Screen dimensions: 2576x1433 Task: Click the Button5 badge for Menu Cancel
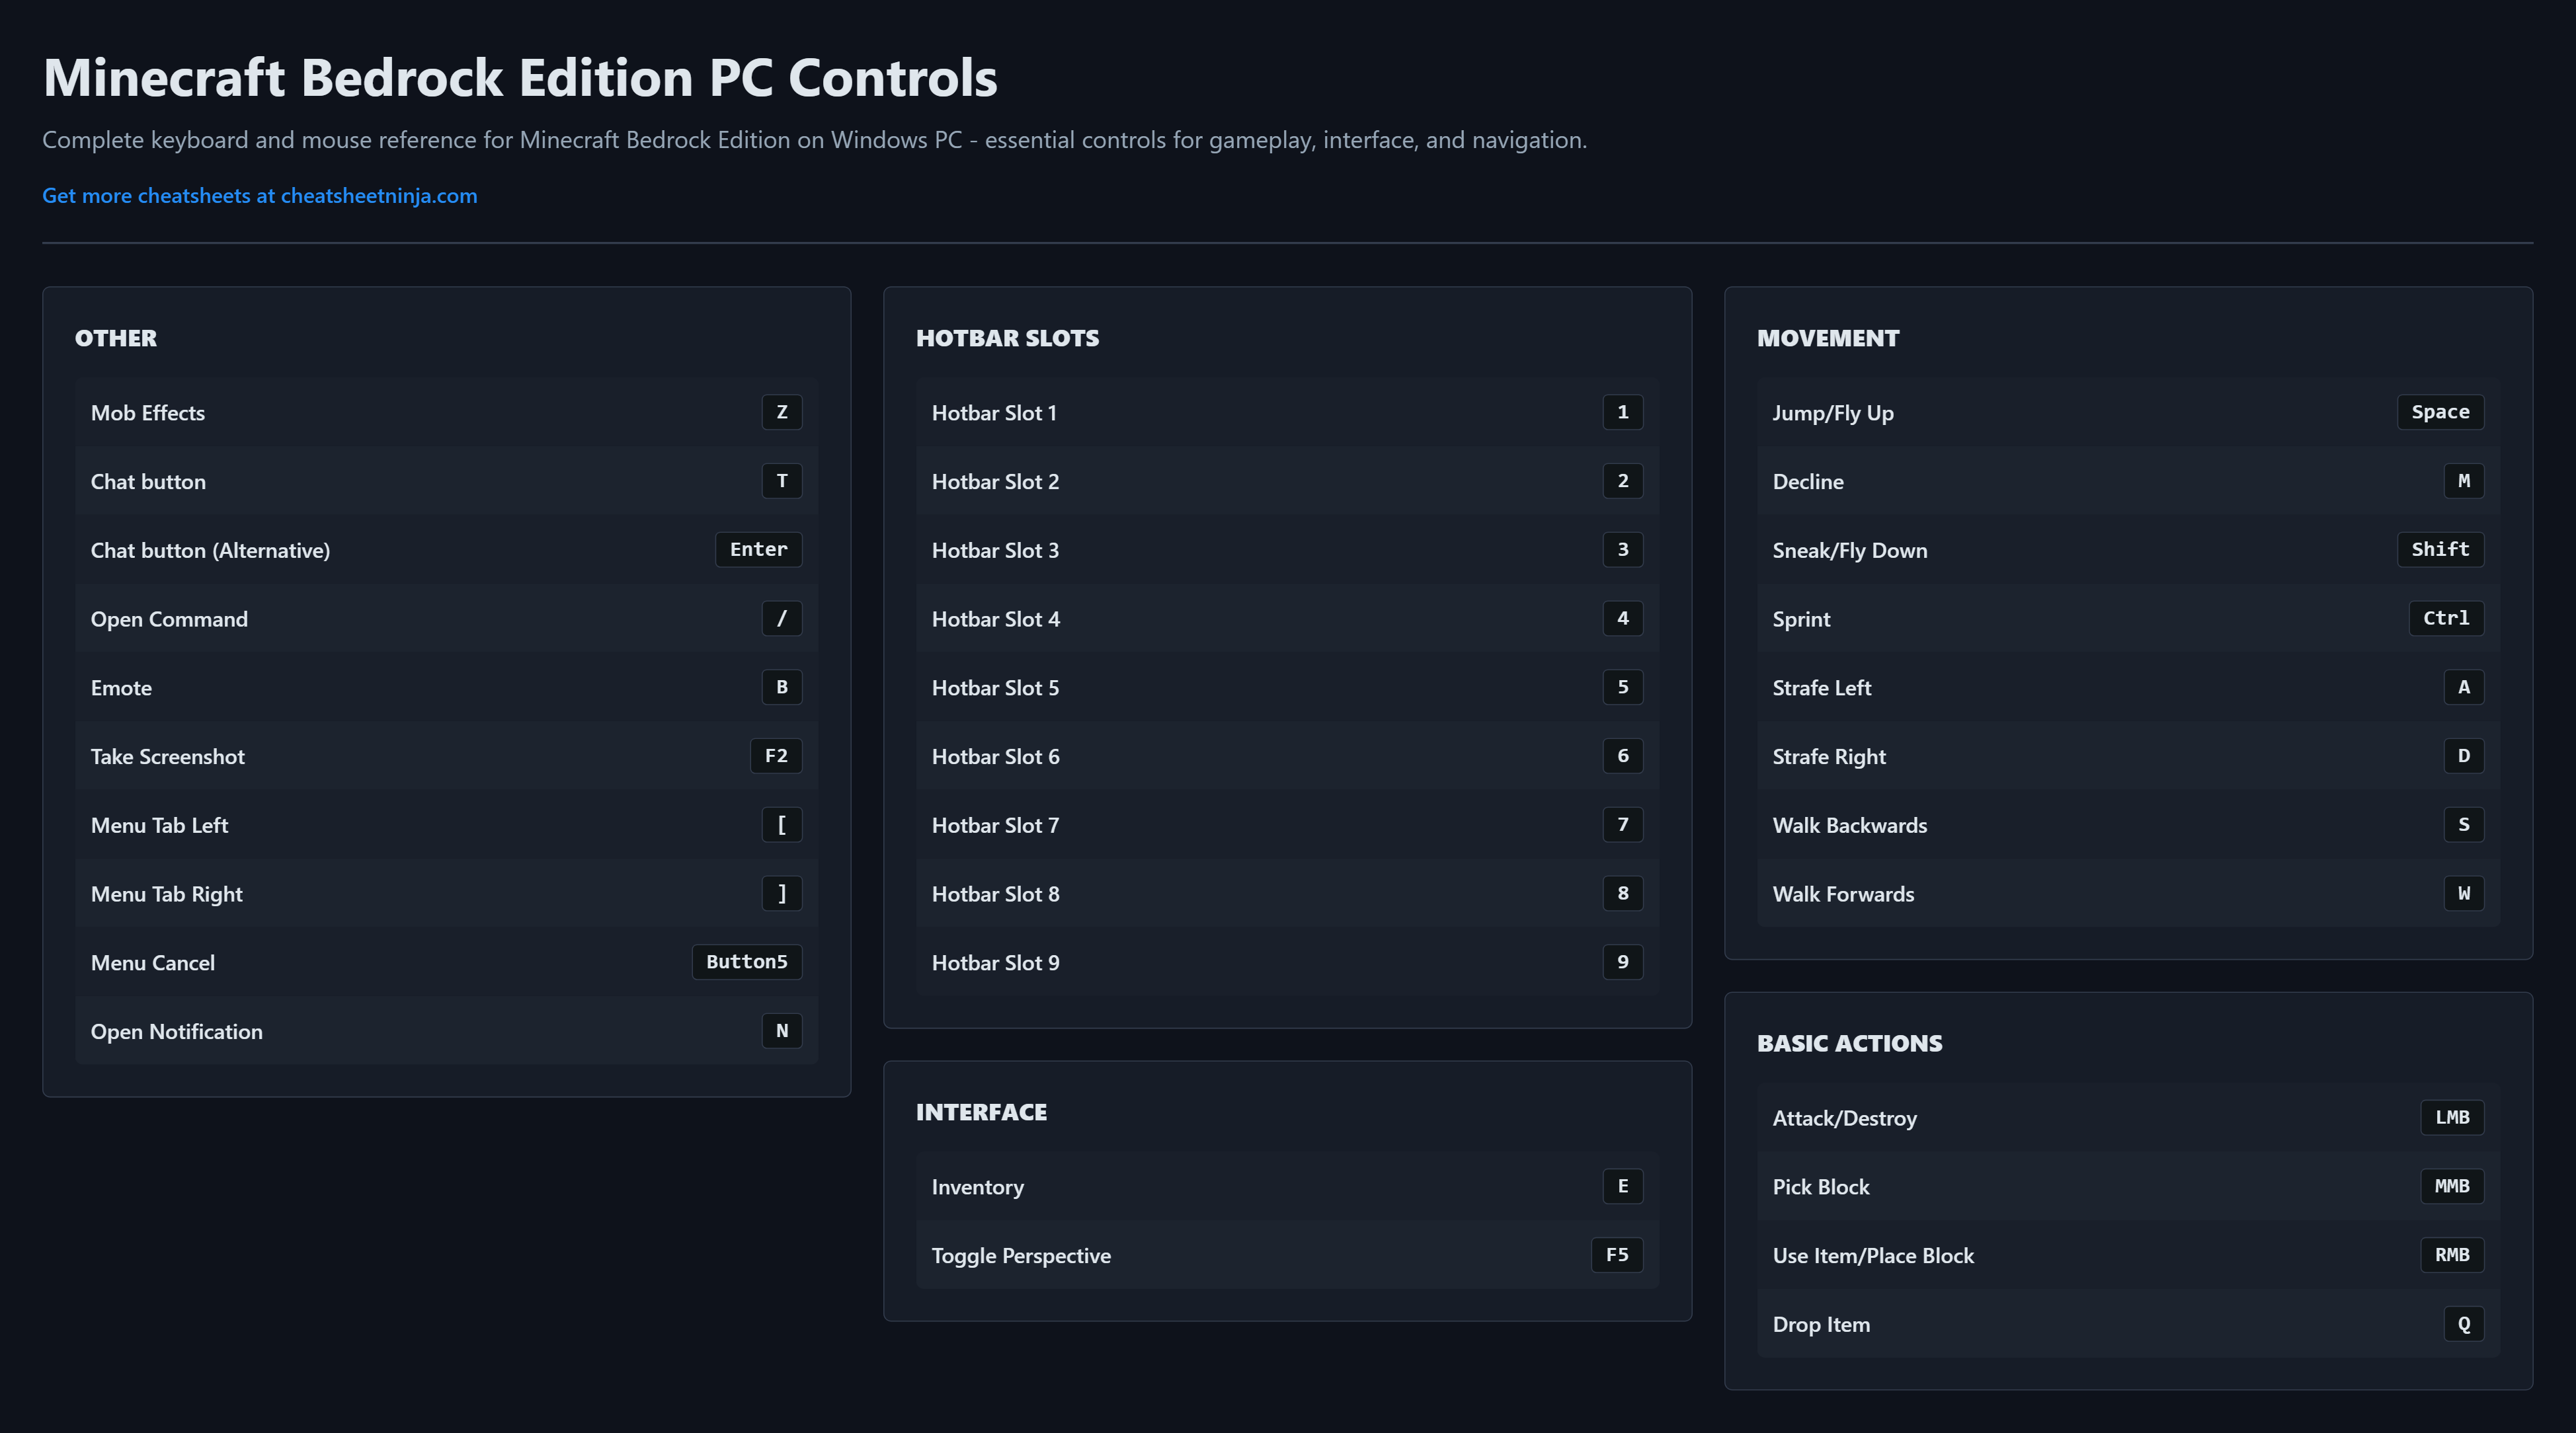tap(746, 962)
